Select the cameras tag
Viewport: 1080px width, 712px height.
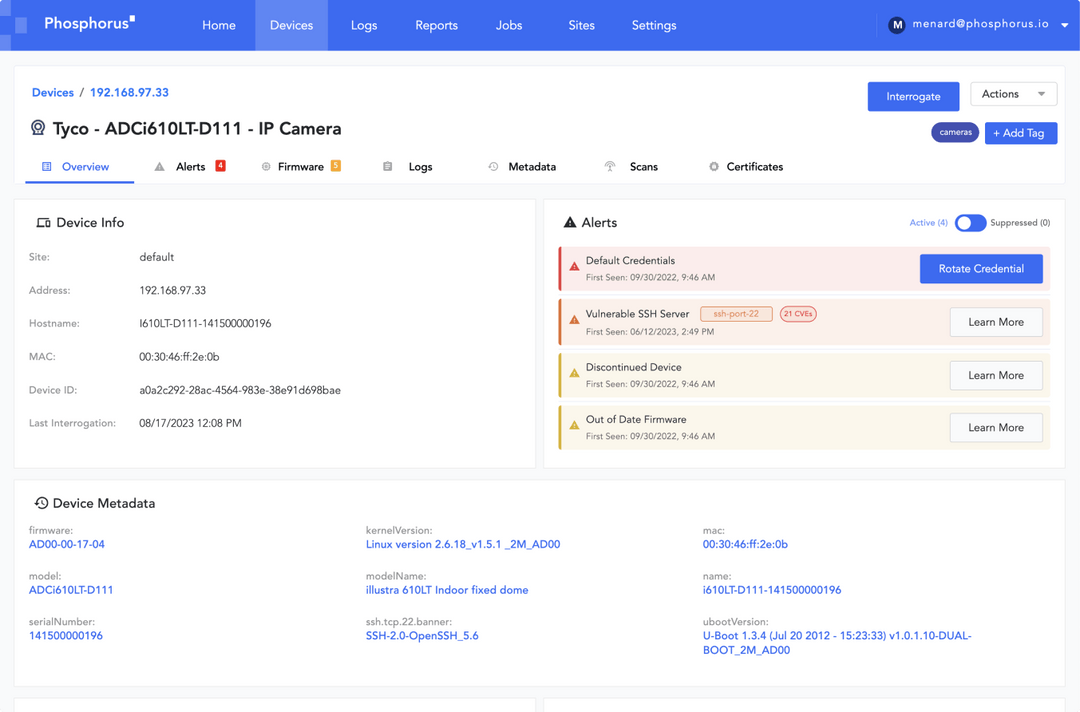955,131
